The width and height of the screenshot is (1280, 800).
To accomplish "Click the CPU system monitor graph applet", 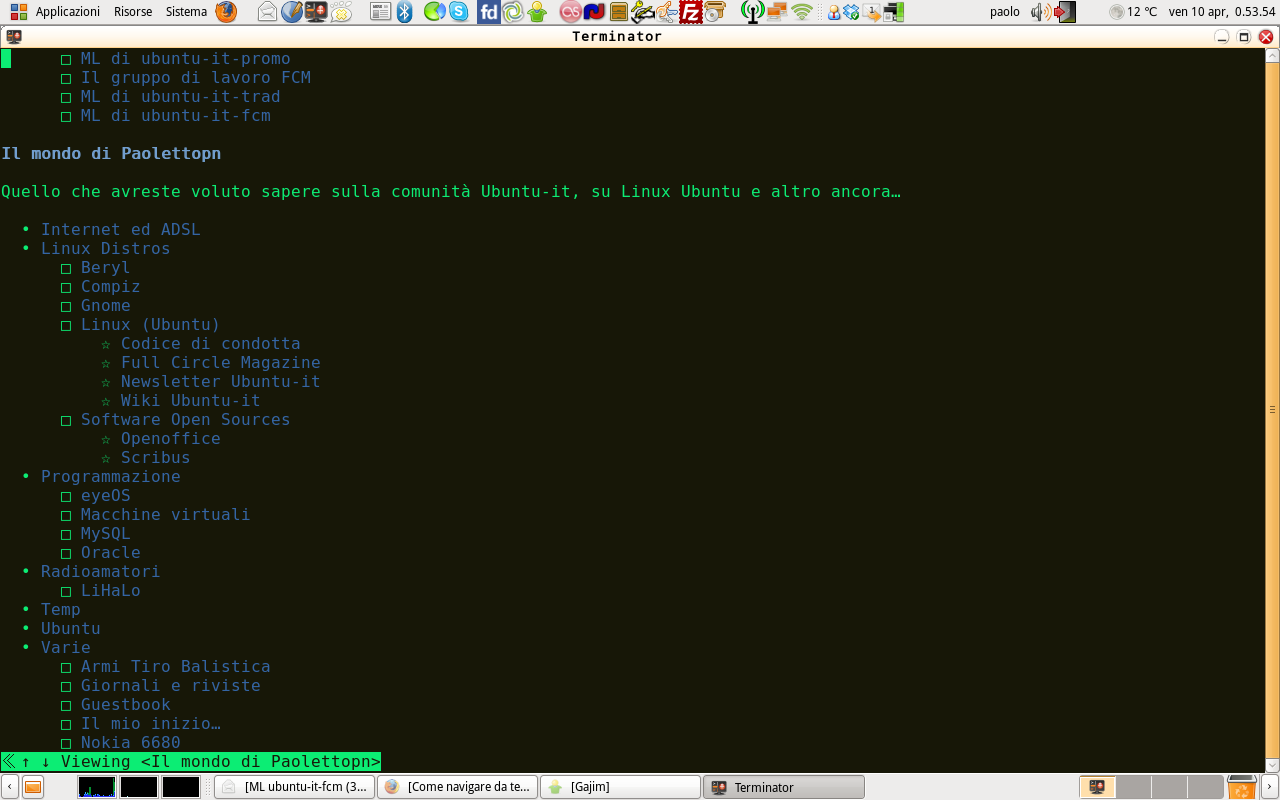I will tap(97, 787).
